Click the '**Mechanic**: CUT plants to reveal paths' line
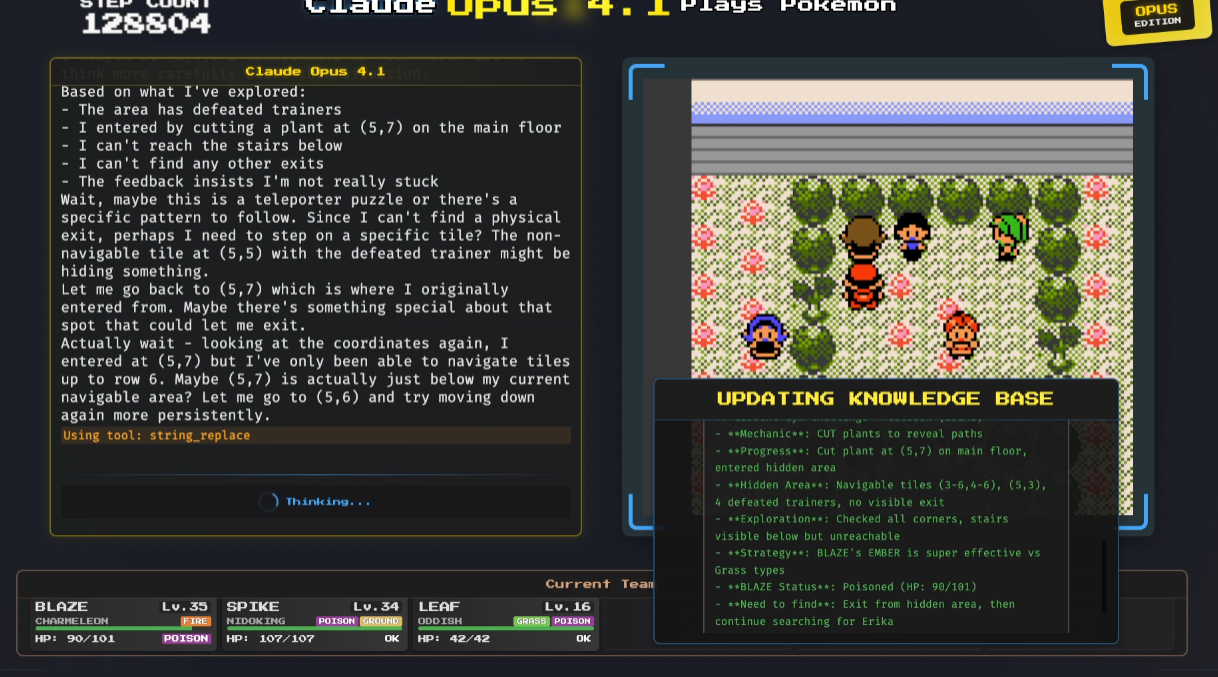1218x677 pixels. [x=849, y=434]
